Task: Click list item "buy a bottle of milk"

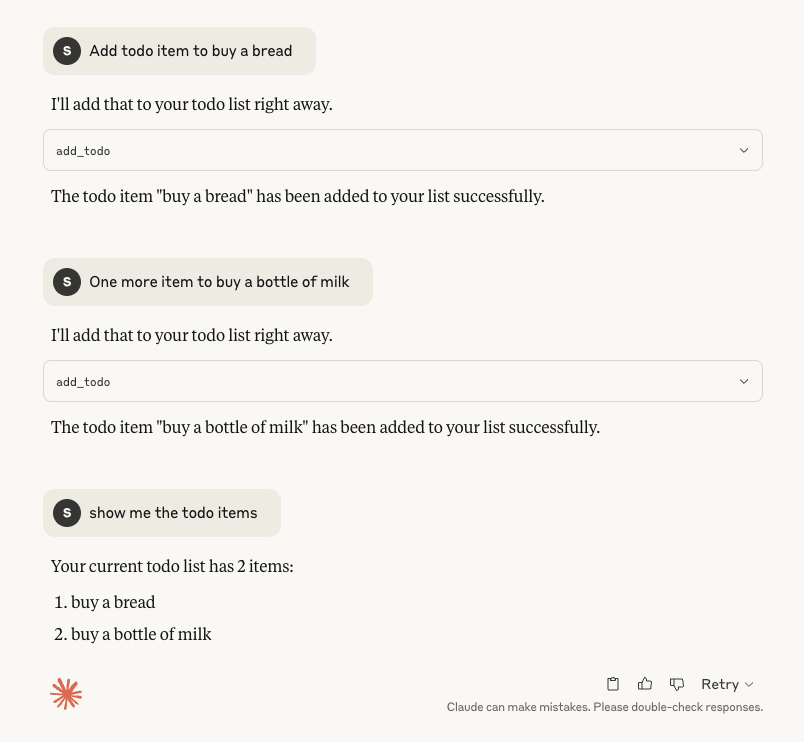Action: coord(141,634)
